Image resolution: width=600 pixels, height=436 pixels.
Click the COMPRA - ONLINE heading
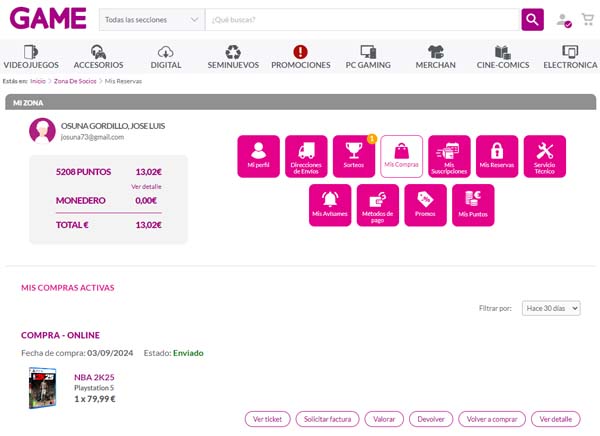pos(60,335)
